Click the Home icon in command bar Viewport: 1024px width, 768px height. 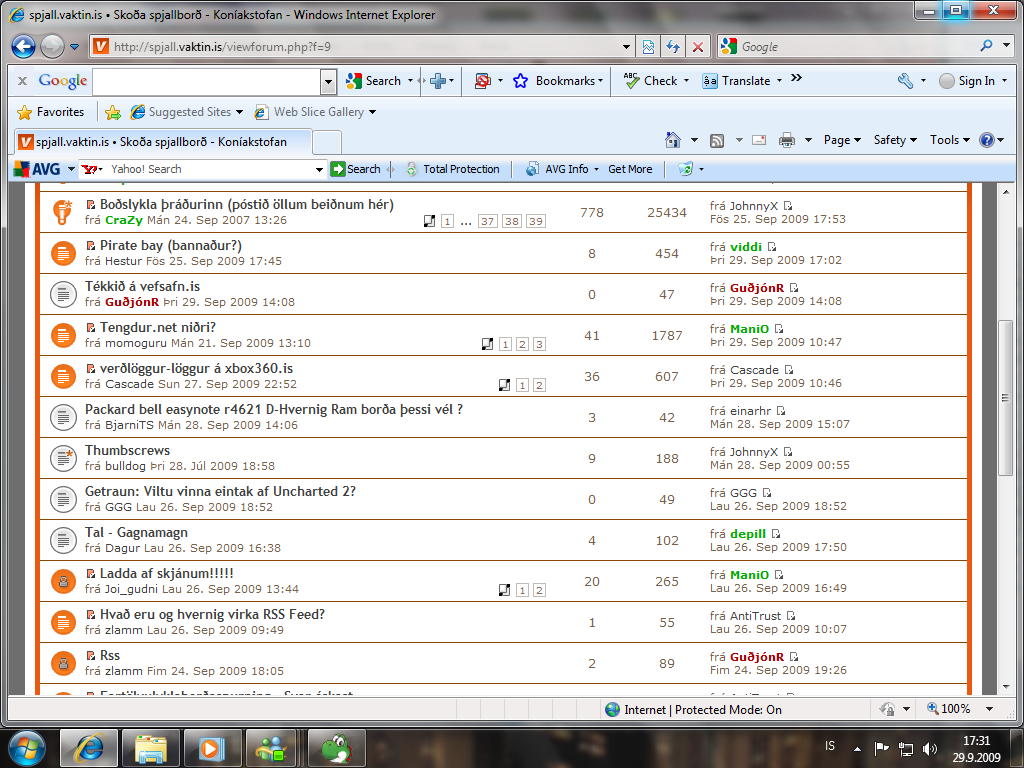tap(673, 140)
